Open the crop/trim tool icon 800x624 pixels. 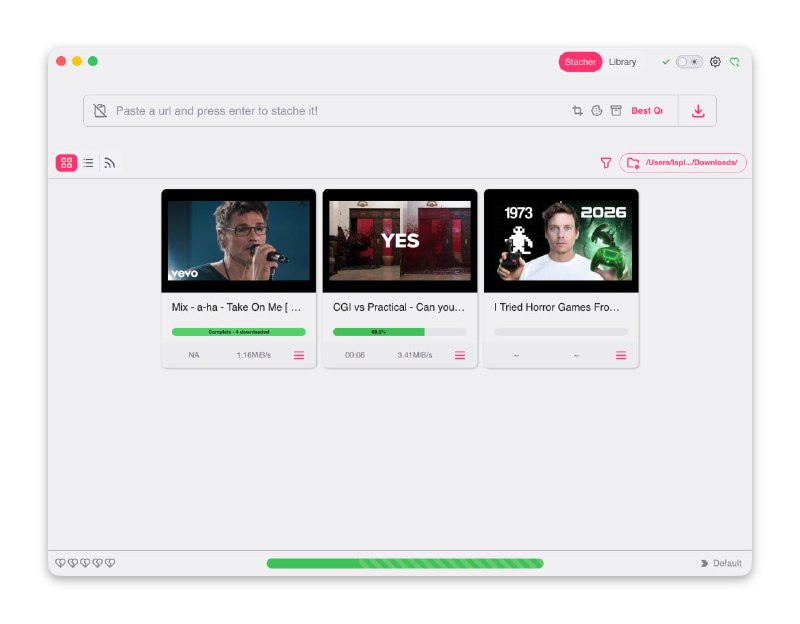(x=577, y=111)
